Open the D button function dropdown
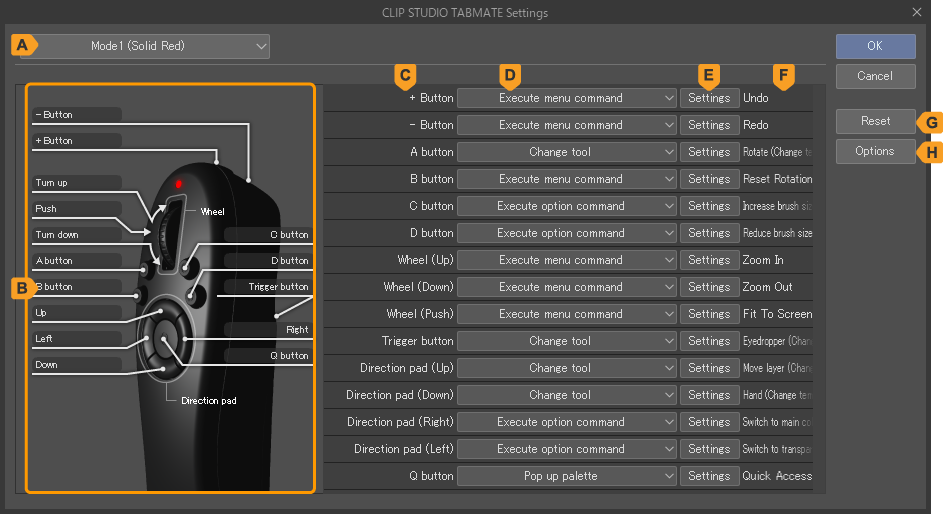This screenshot has width=952, height=516. [566, 233]
